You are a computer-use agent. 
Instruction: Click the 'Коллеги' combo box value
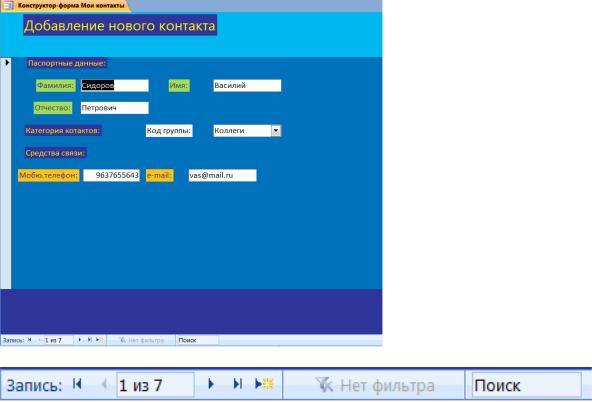coord(242,131)
